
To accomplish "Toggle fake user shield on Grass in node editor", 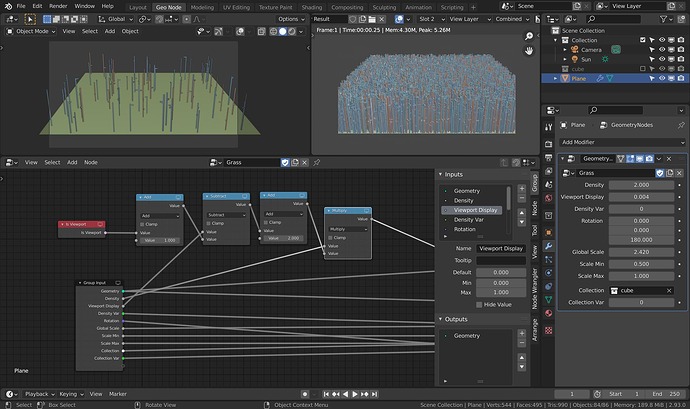I will (x=285, y=162).
